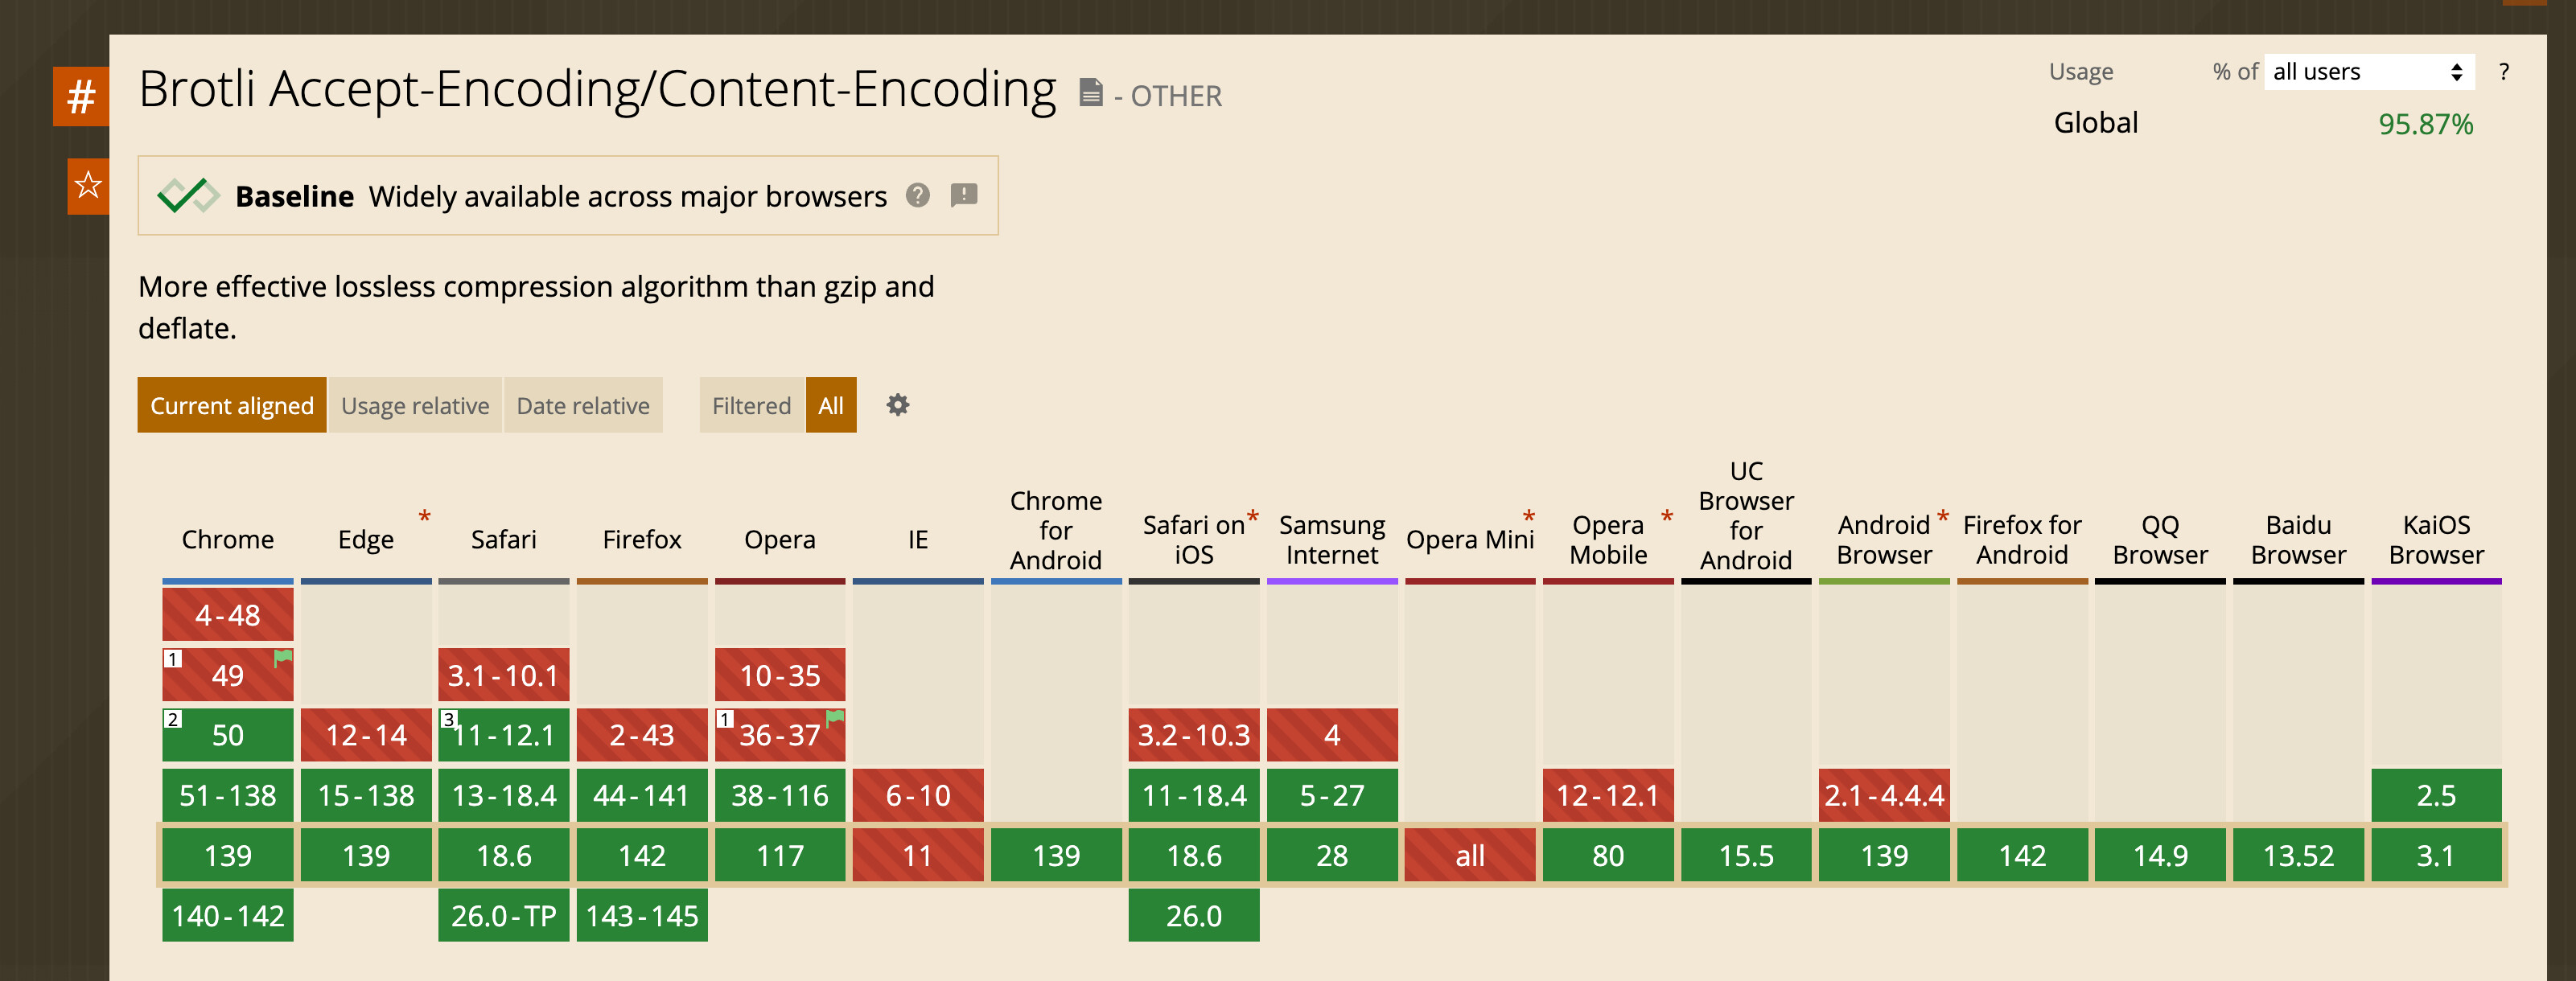This screenshot has width=2576, height=981.
Task: Star this feature as favorite
Action: pos(88,185)
